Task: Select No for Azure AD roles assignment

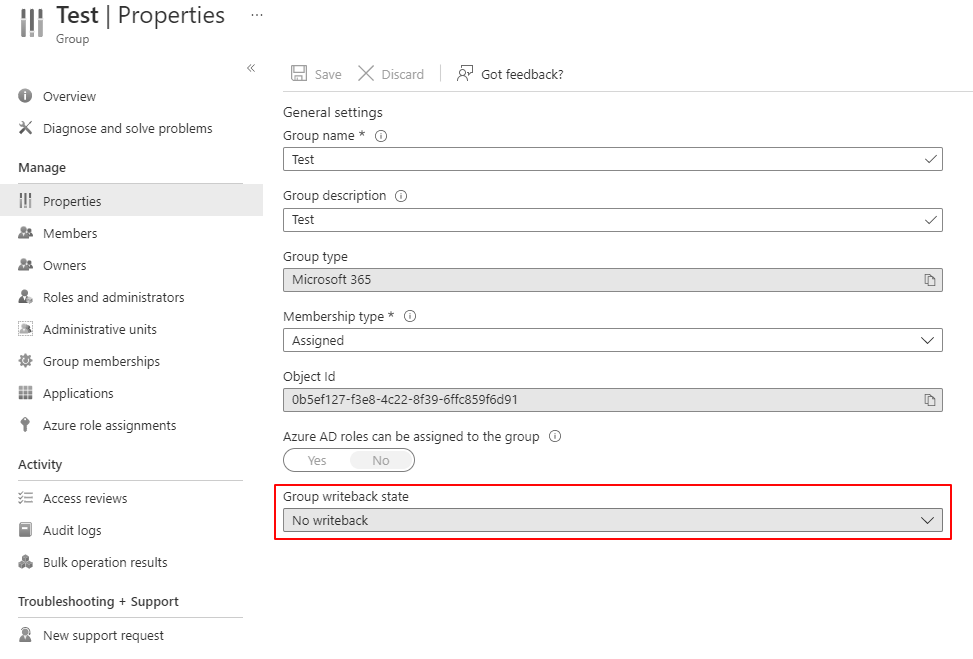Action: [x=381, y=460]
